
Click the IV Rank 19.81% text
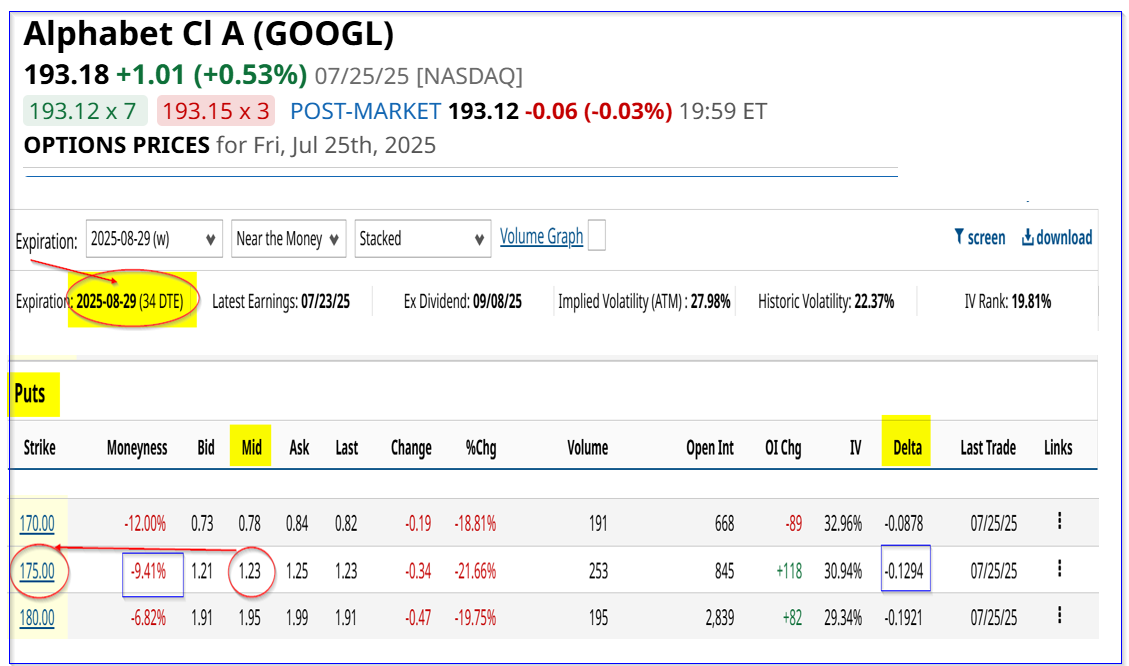pyautogui.click(x=1007, y=301)
